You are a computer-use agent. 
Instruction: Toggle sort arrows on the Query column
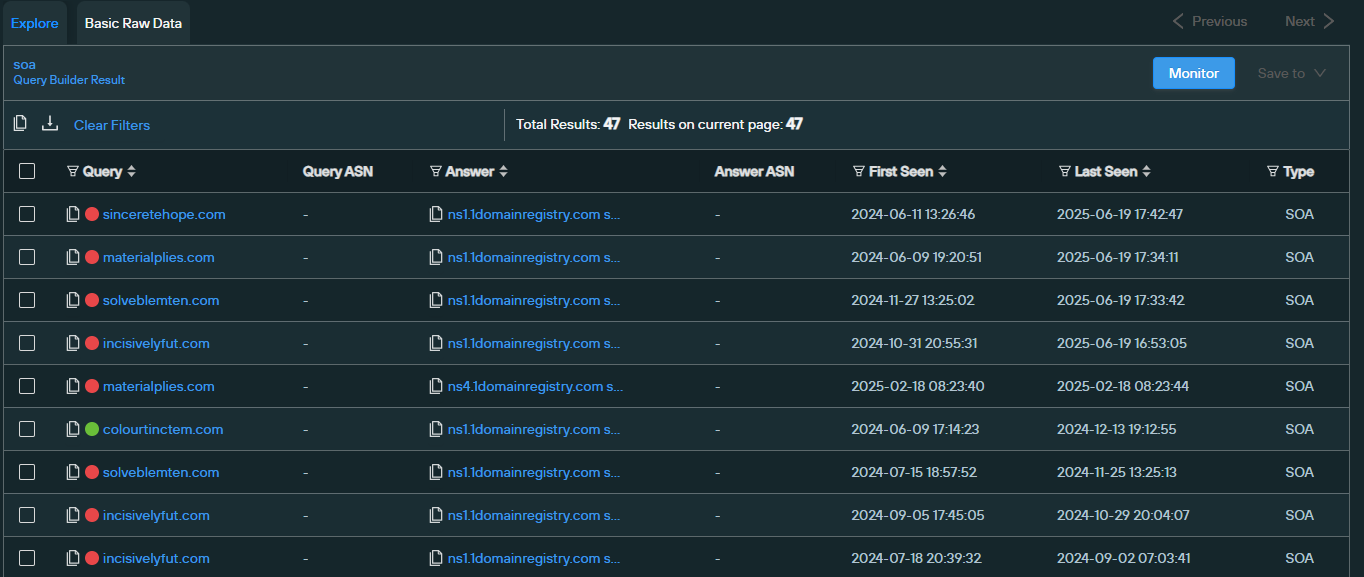pos(131,171)
